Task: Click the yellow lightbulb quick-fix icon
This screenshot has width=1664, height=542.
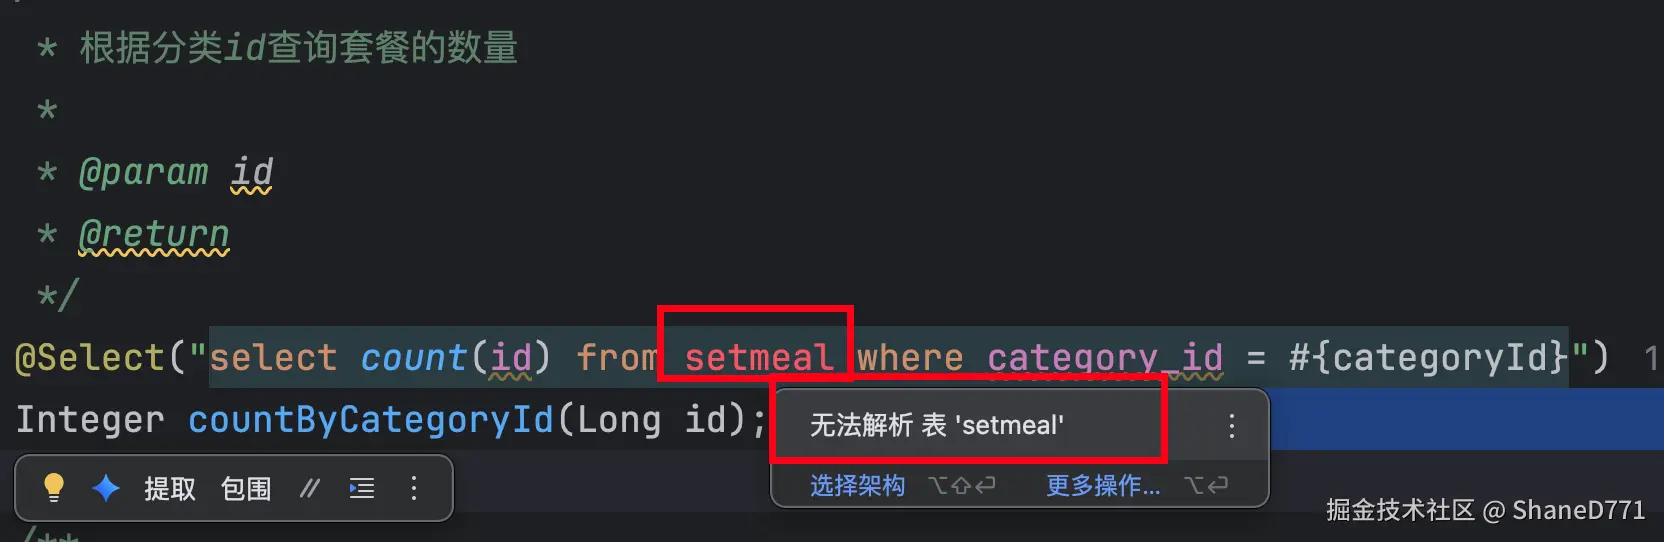Action: (53, 488)
